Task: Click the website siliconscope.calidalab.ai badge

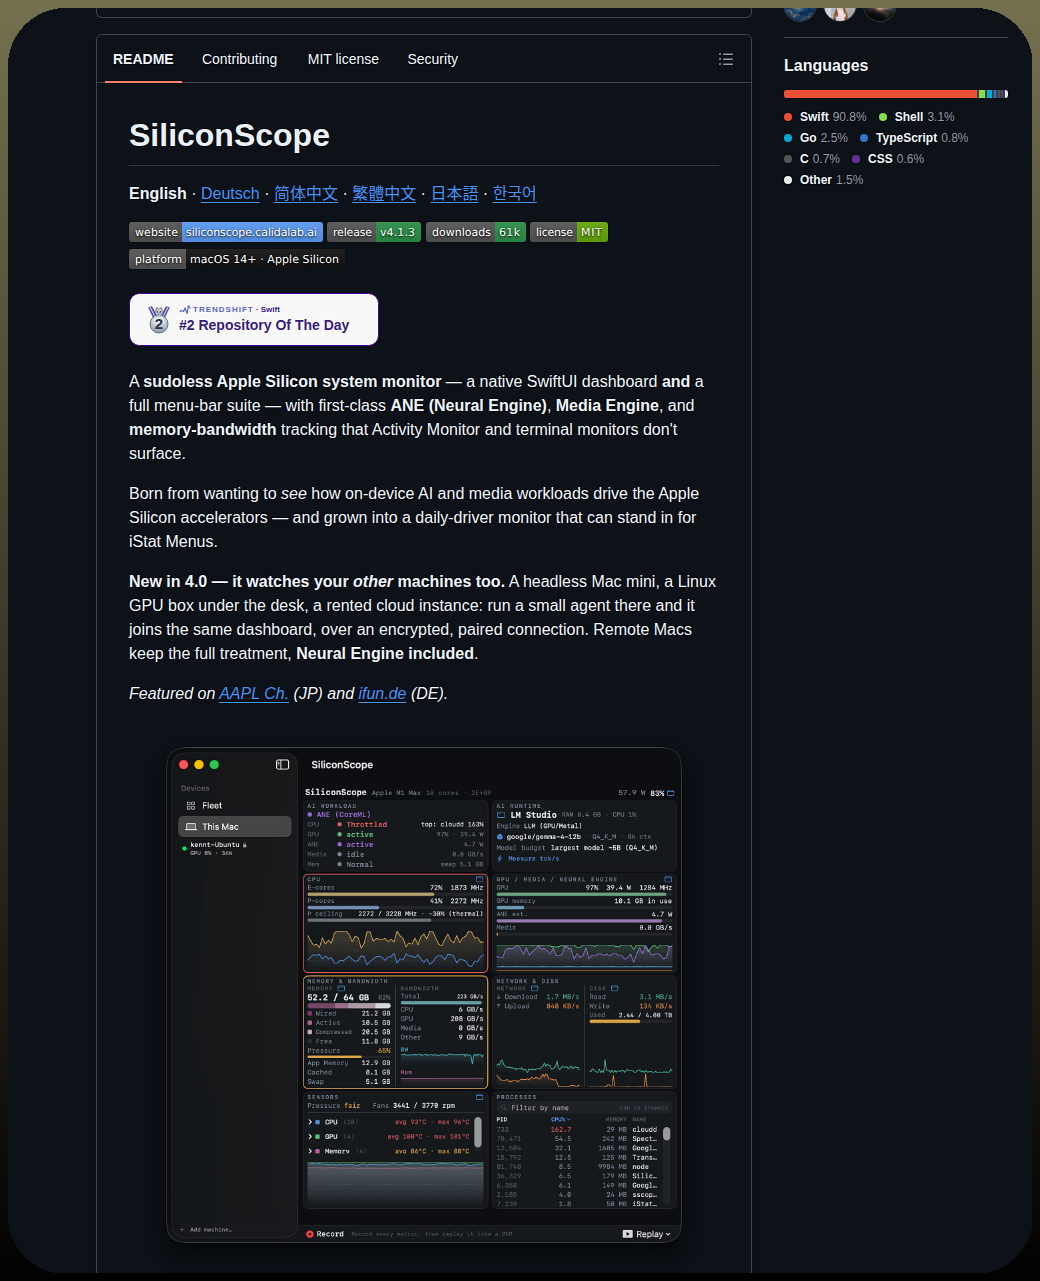Action: click(226, 232)
